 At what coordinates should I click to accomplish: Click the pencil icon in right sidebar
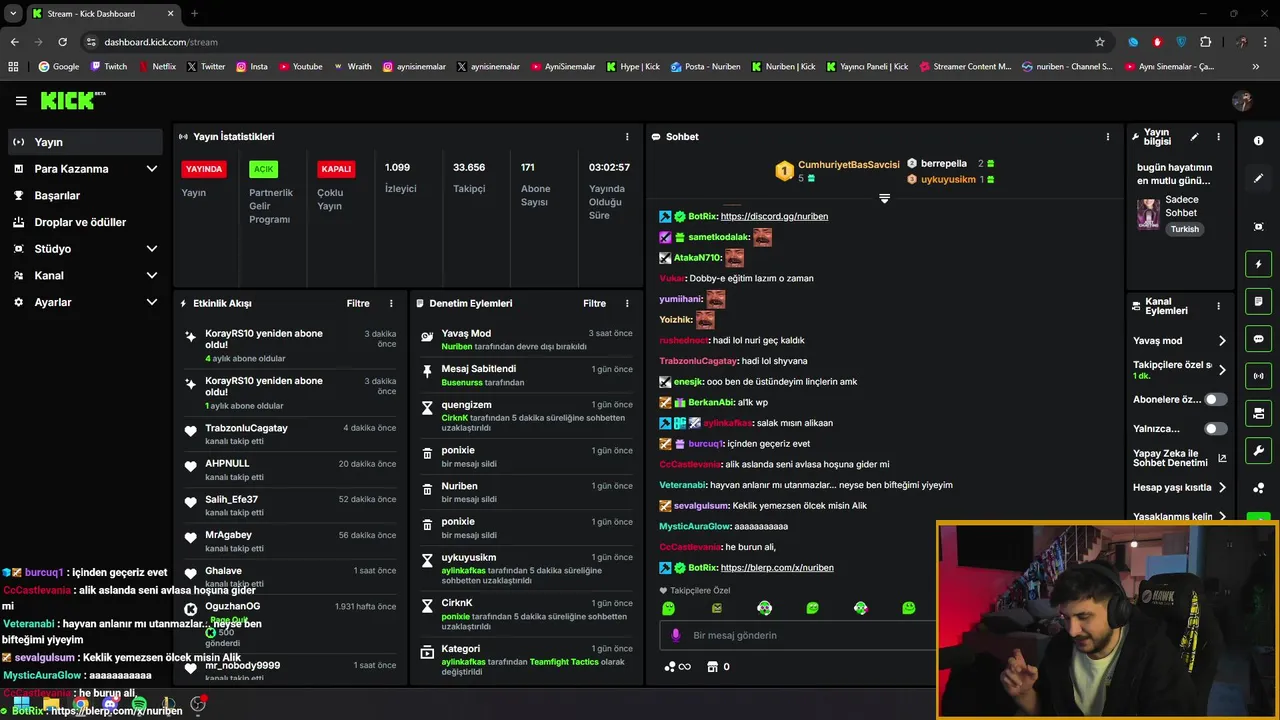1258,178
